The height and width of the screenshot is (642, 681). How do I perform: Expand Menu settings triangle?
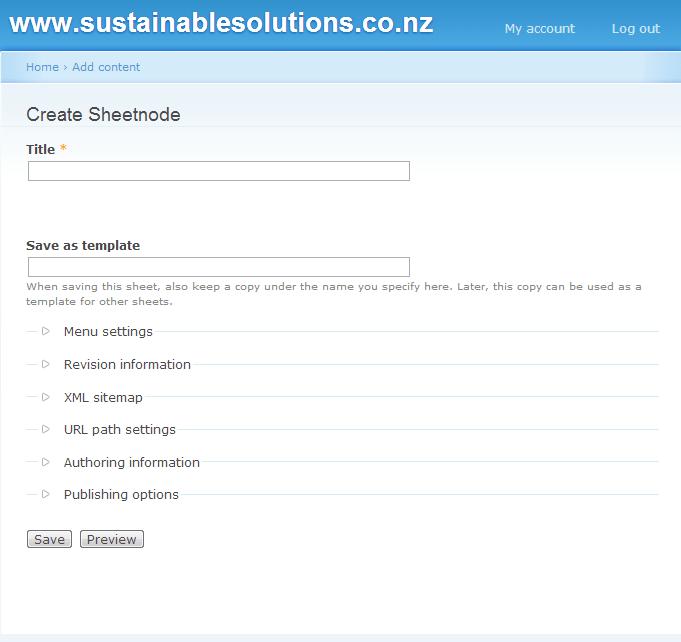click(46, 331)
